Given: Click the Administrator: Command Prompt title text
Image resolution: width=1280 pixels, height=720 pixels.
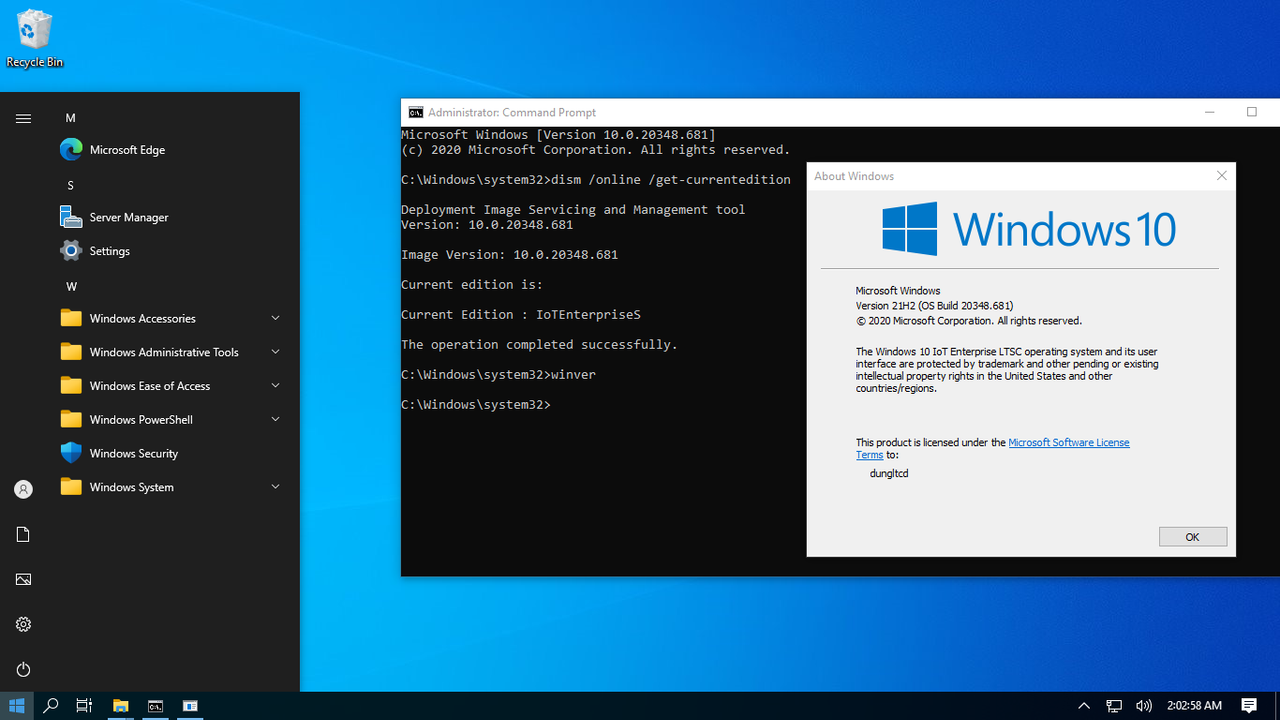Looking at the screenshot, I should (512, 112).
